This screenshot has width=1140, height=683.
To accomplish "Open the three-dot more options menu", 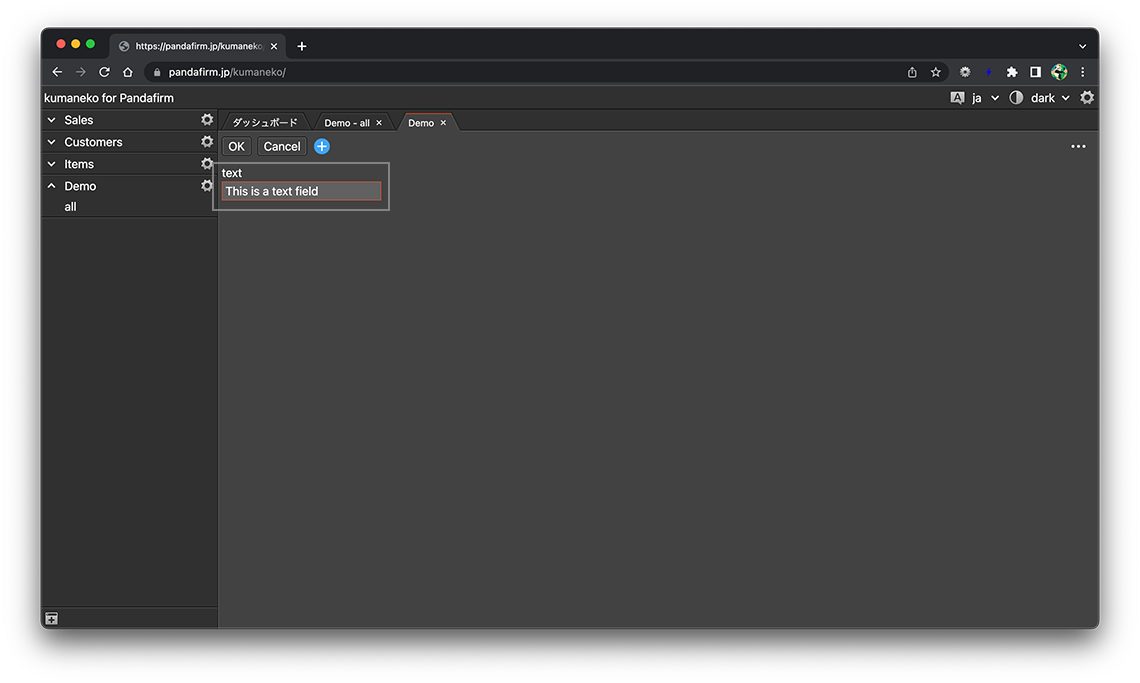I will pyautogui.click(x=1078, y=146).
